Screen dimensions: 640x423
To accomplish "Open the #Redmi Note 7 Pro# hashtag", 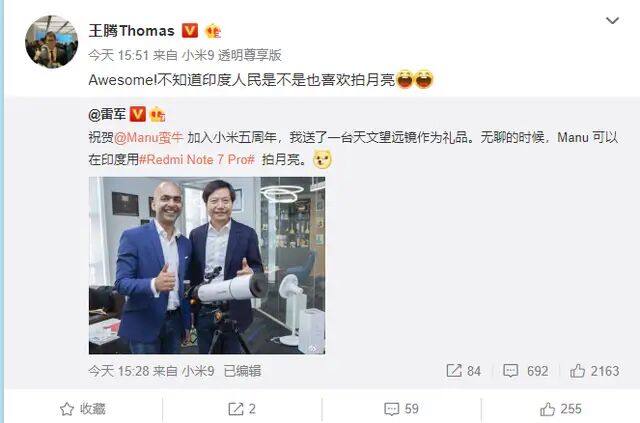I will [x=197, y=160].
